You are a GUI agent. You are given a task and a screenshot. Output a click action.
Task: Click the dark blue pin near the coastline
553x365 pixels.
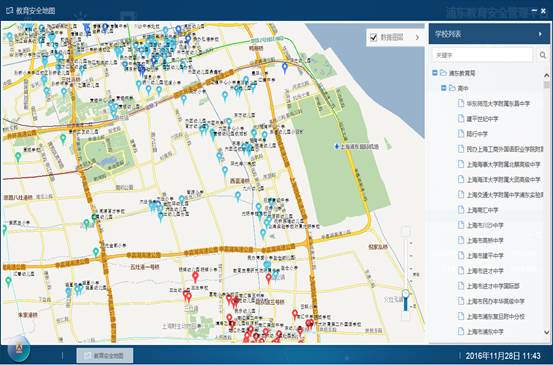click(x=285, y=67)
